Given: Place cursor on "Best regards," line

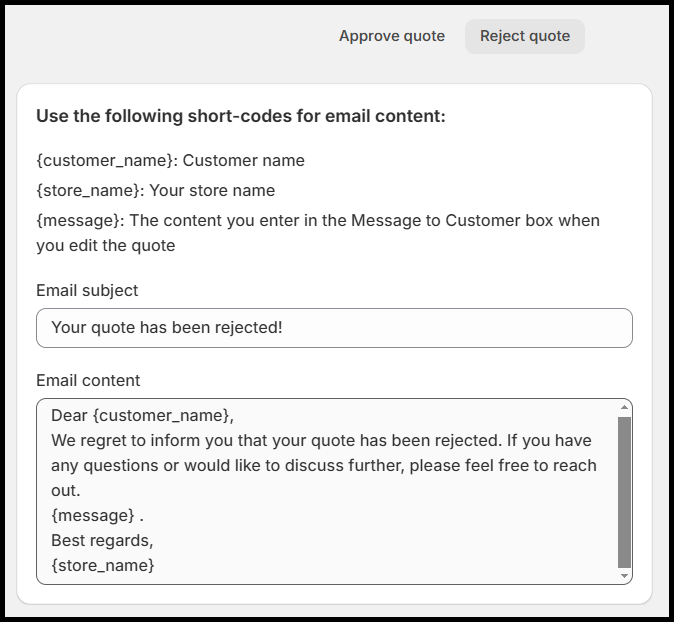Looking at the screenshot, I should (x=101, y=540).
